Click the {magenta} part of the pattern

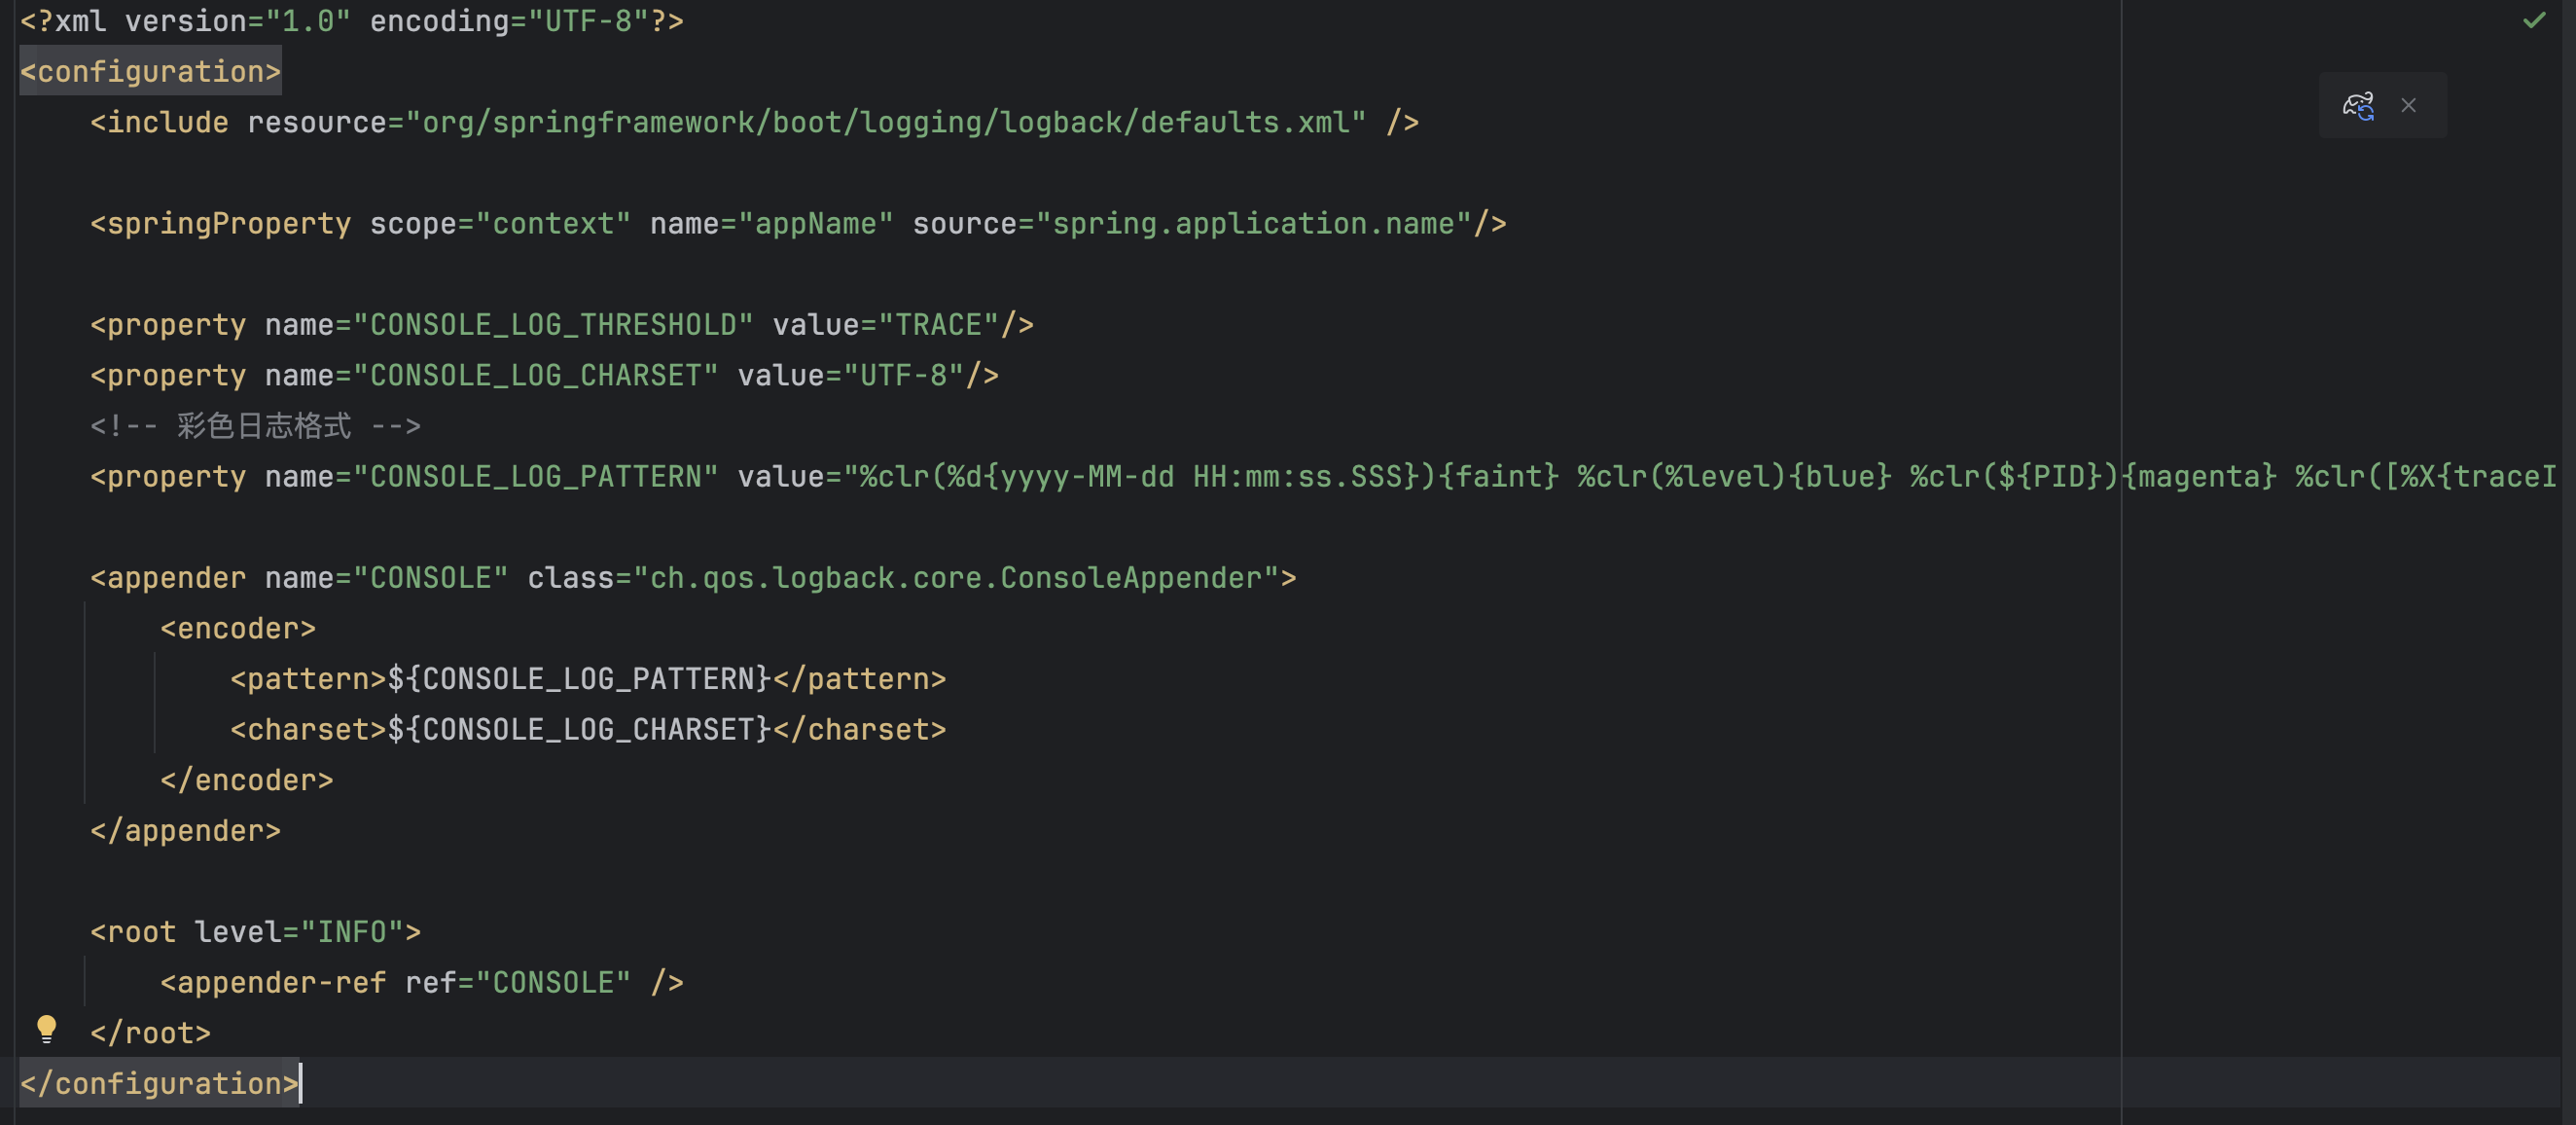(x=2198, y=477)
